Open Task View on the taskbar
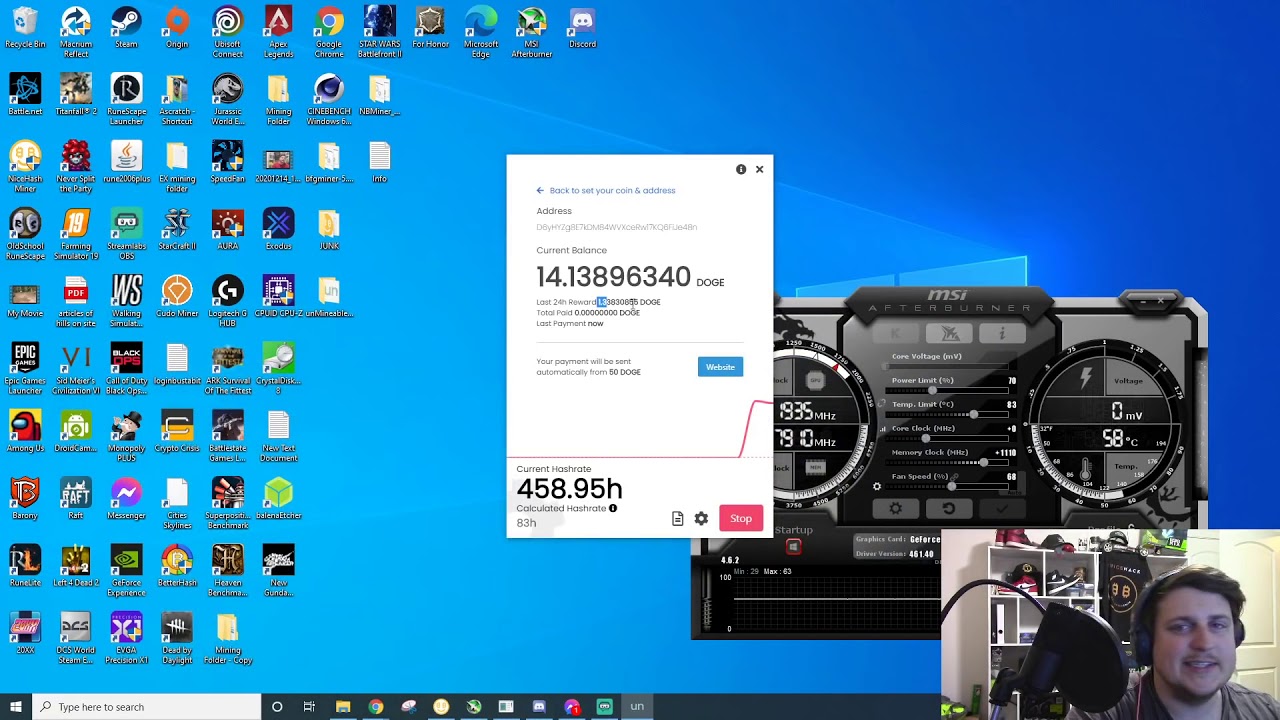The width and height of the screenshot is (1280, 720). click(309, 707)
